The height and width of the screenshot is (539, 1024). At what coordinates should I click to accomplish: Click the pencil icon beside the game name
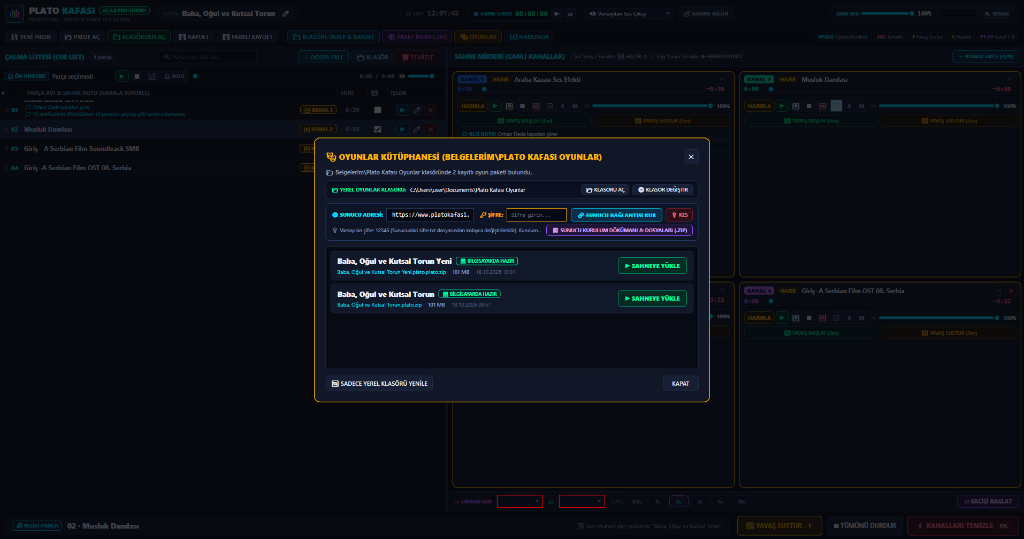[x=285, y=14]
